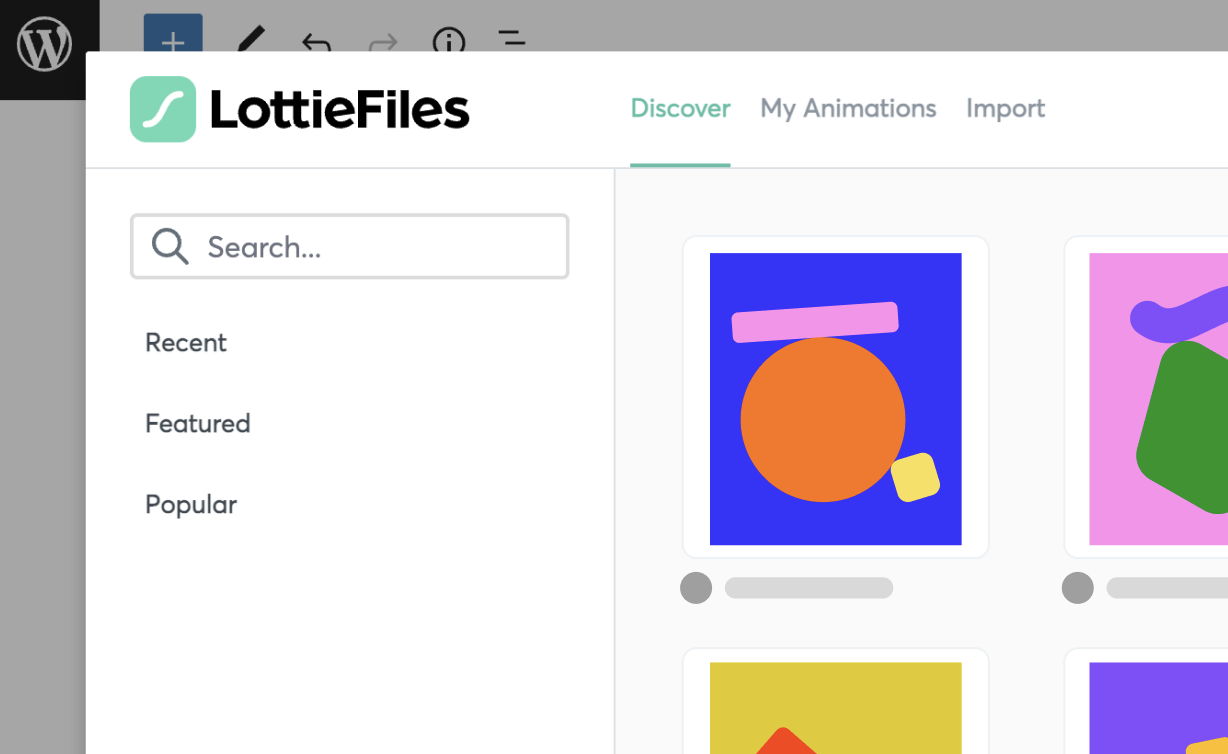Image resolution: width=1228 pixels, height=754 pixels.
Task: Select the blue animation with orange circle
Action: (835, 398)
